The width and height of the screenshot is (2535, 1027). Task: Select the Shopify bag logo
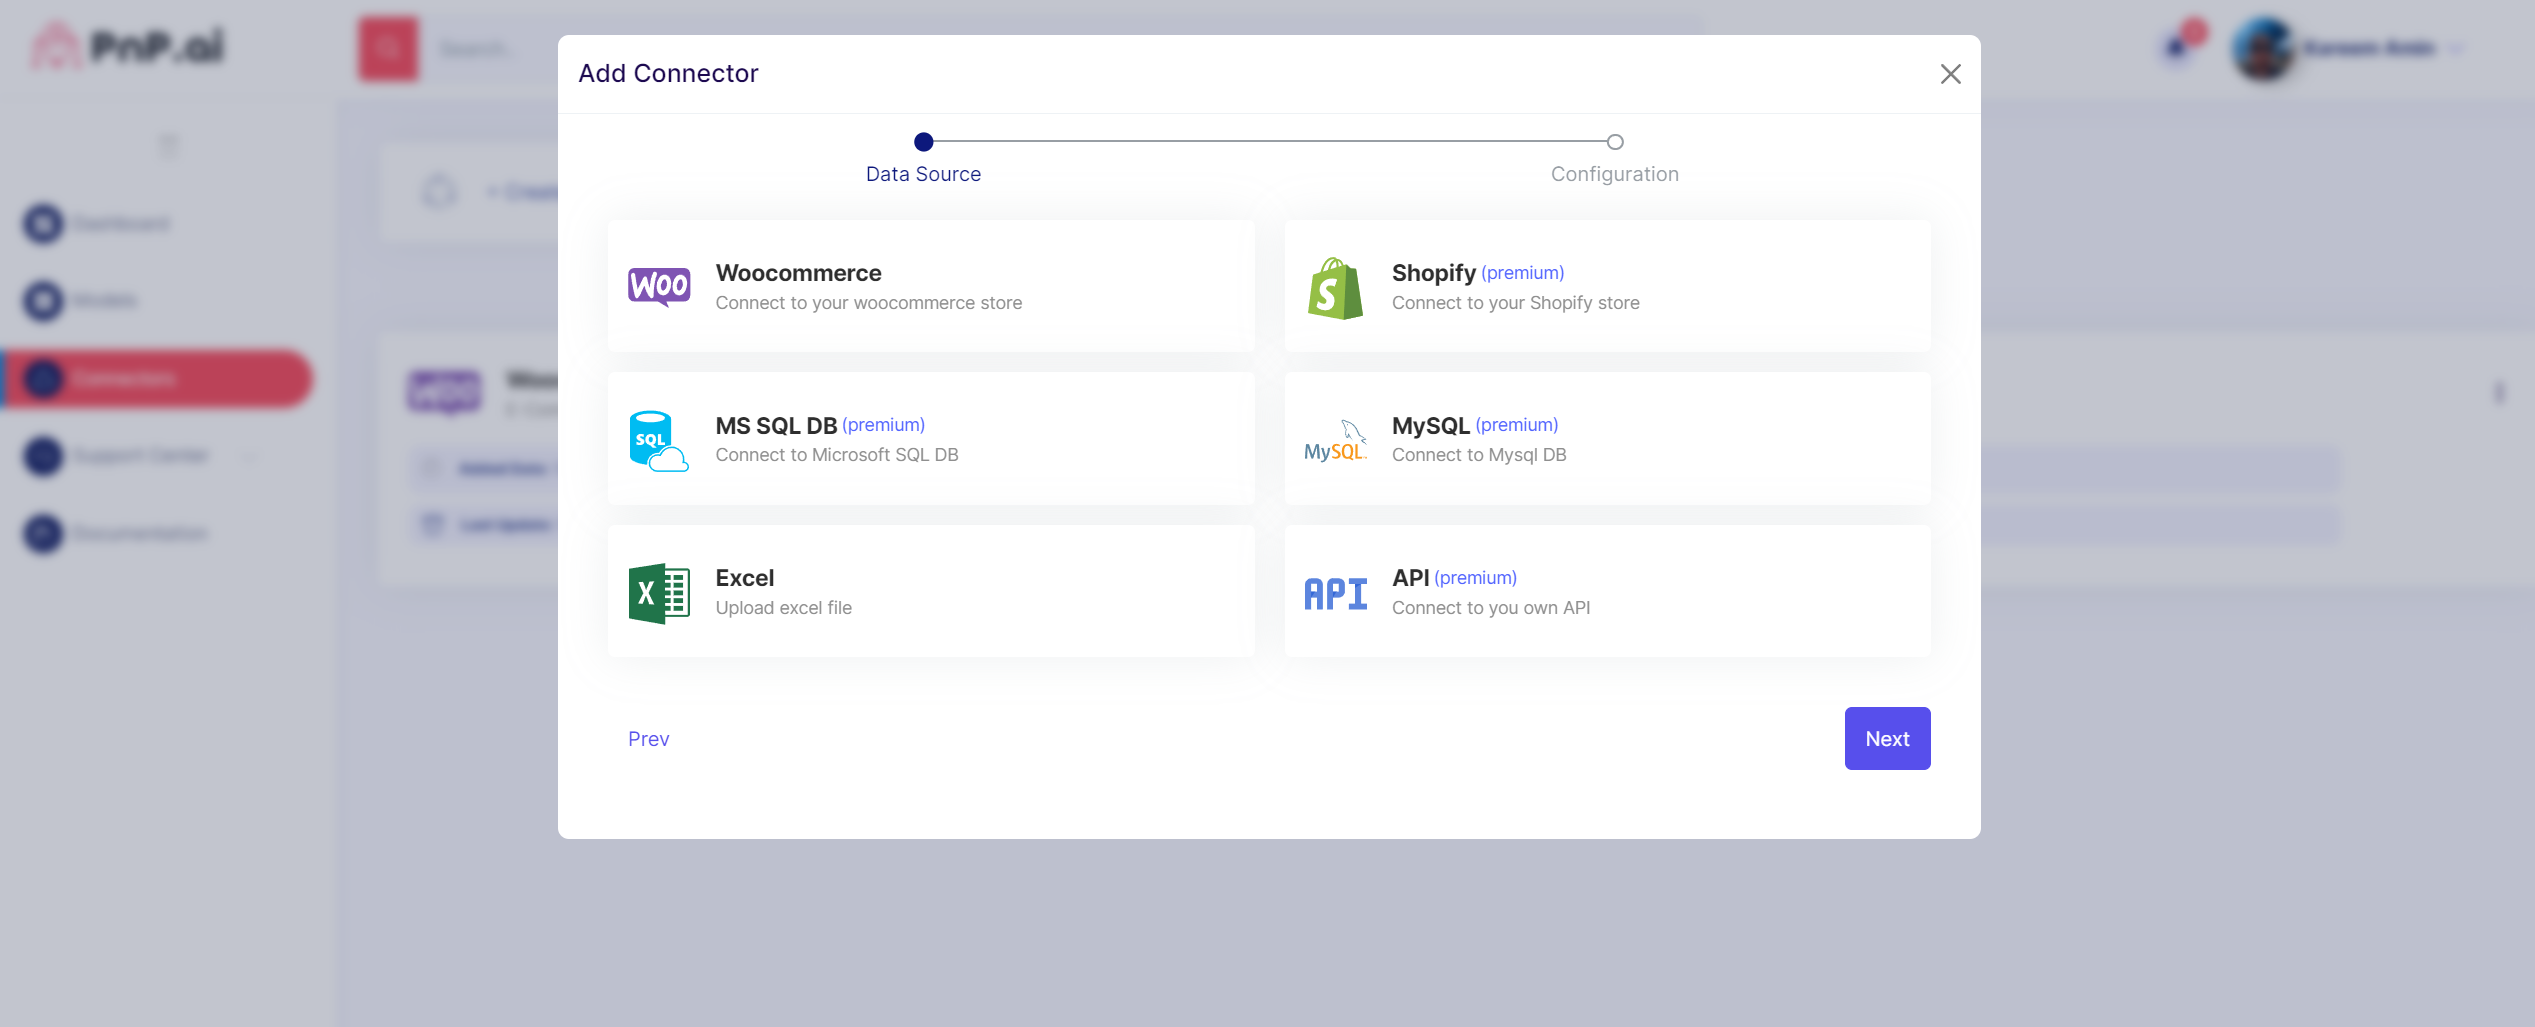tap(1335, 288)
